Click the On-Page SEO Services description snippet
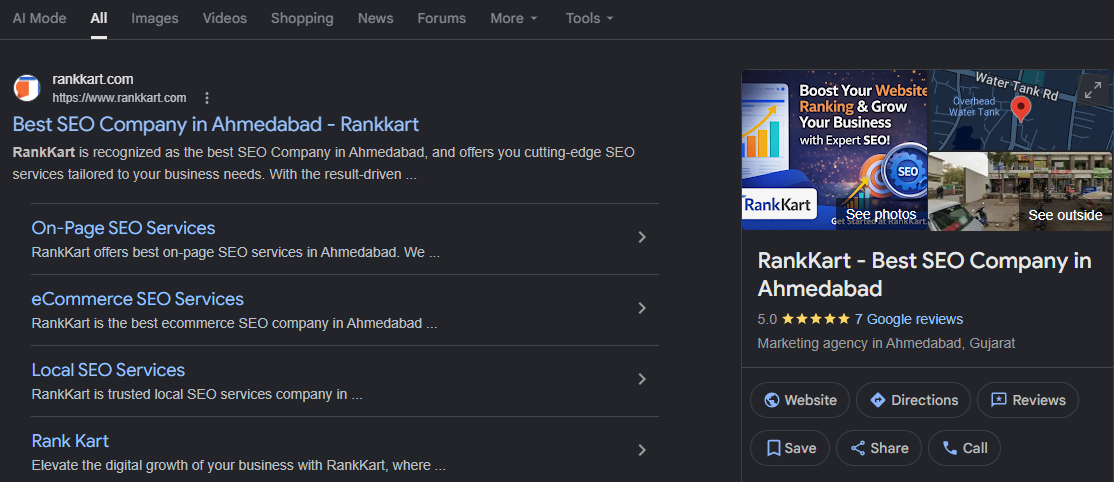1114x482 pixels. point(236,252)
